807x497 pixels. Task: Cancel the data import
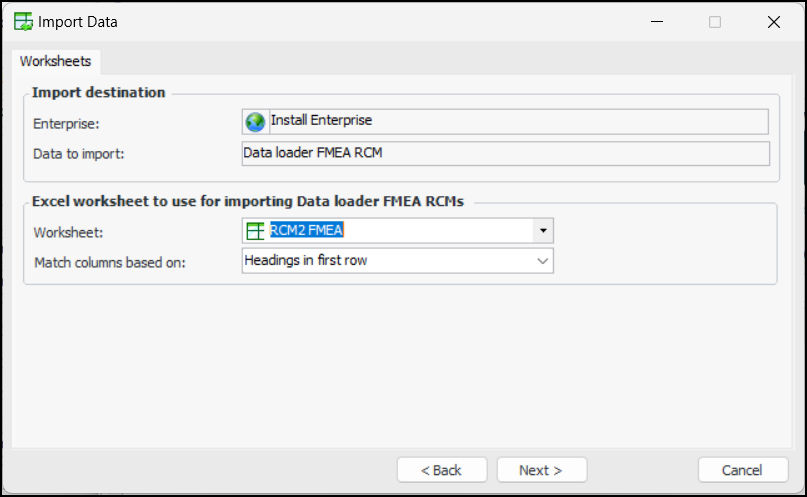click(x=742, y=470)
